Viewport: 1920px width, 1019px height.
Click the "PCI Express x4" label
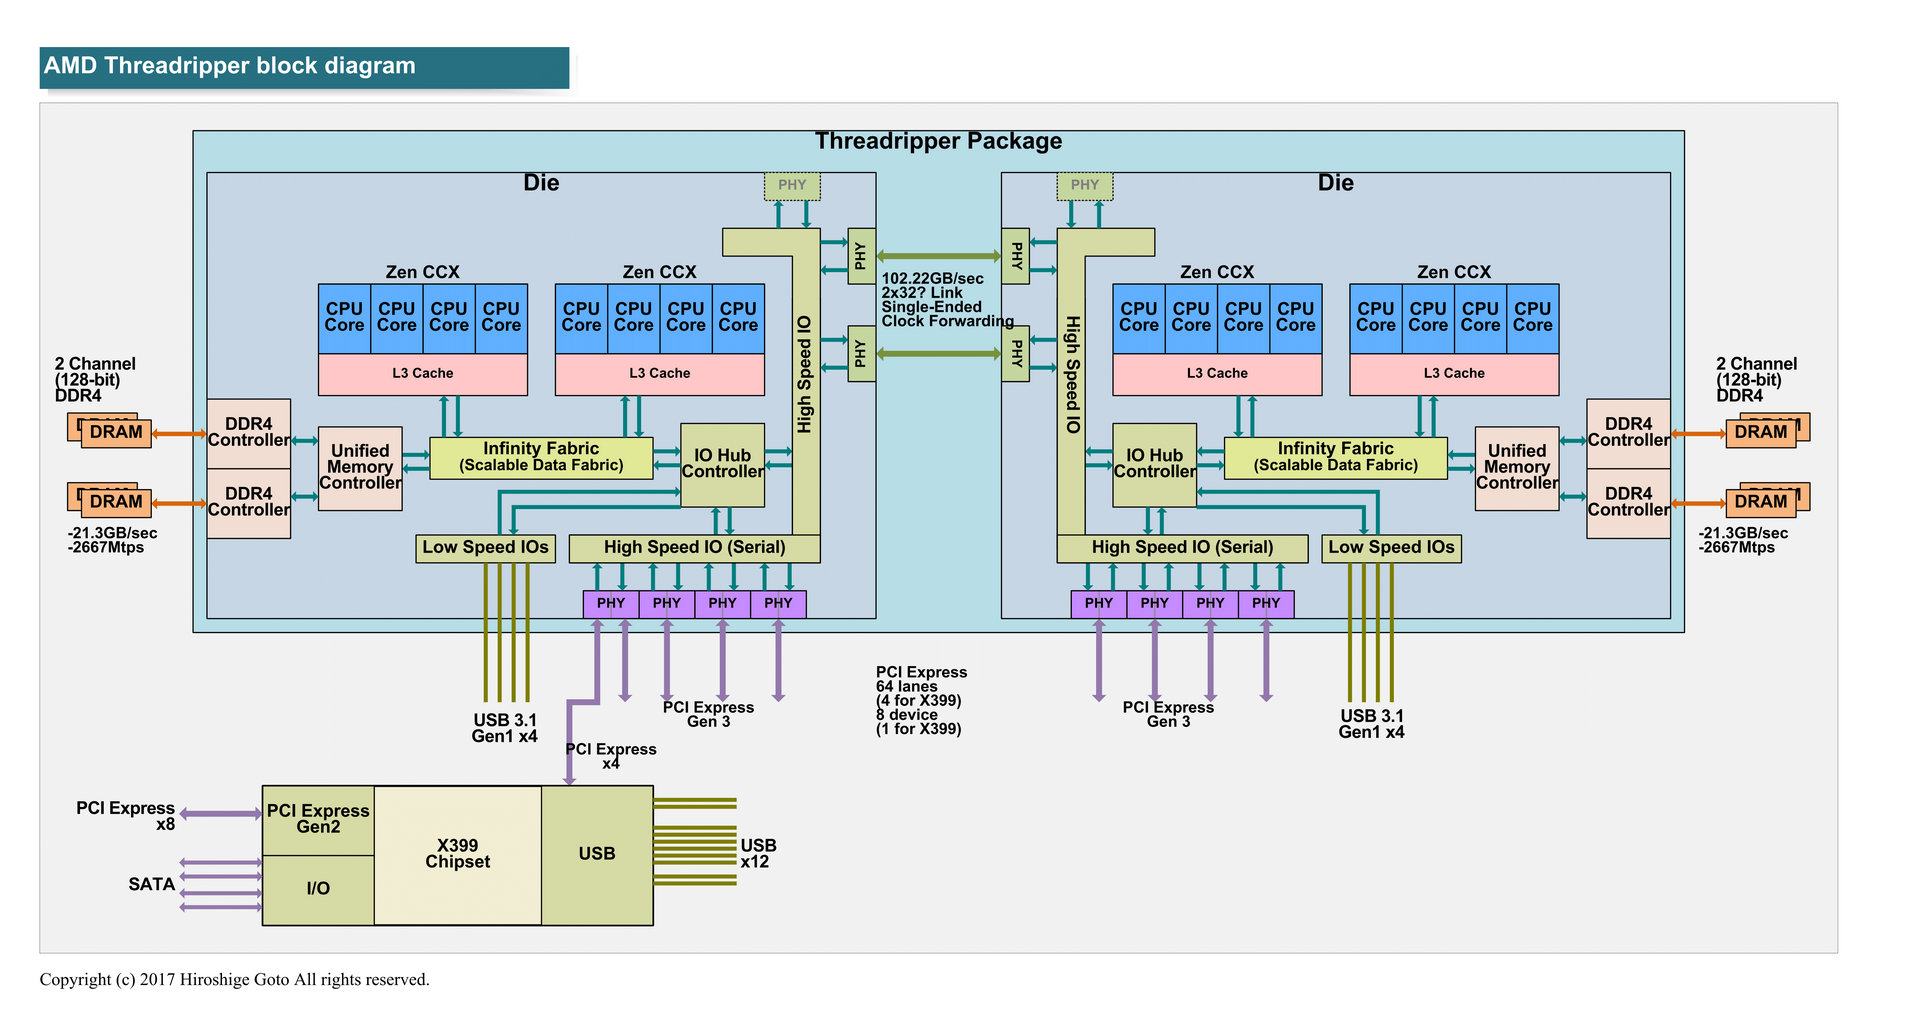(611, 756)
